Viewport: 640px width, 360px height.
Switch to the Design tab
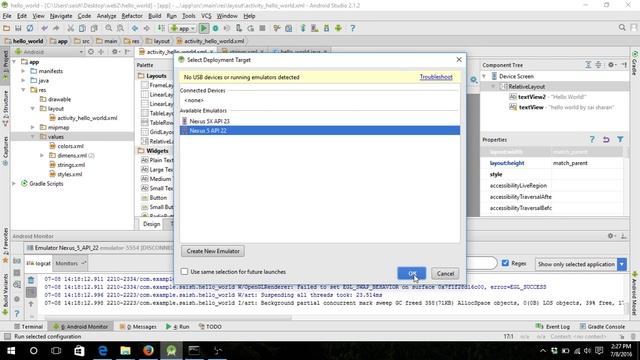[x=151, y=224]
